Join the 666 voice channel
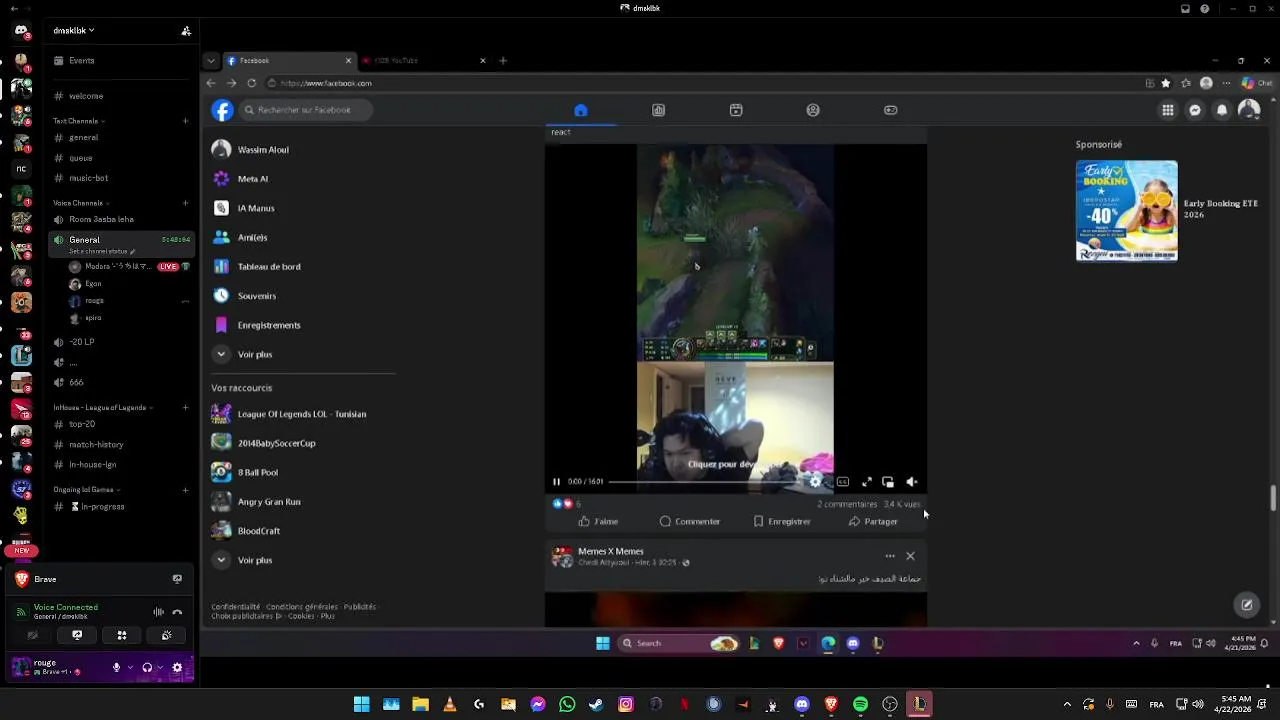Screen dimensions: 1280x720 tap(76, 382)
